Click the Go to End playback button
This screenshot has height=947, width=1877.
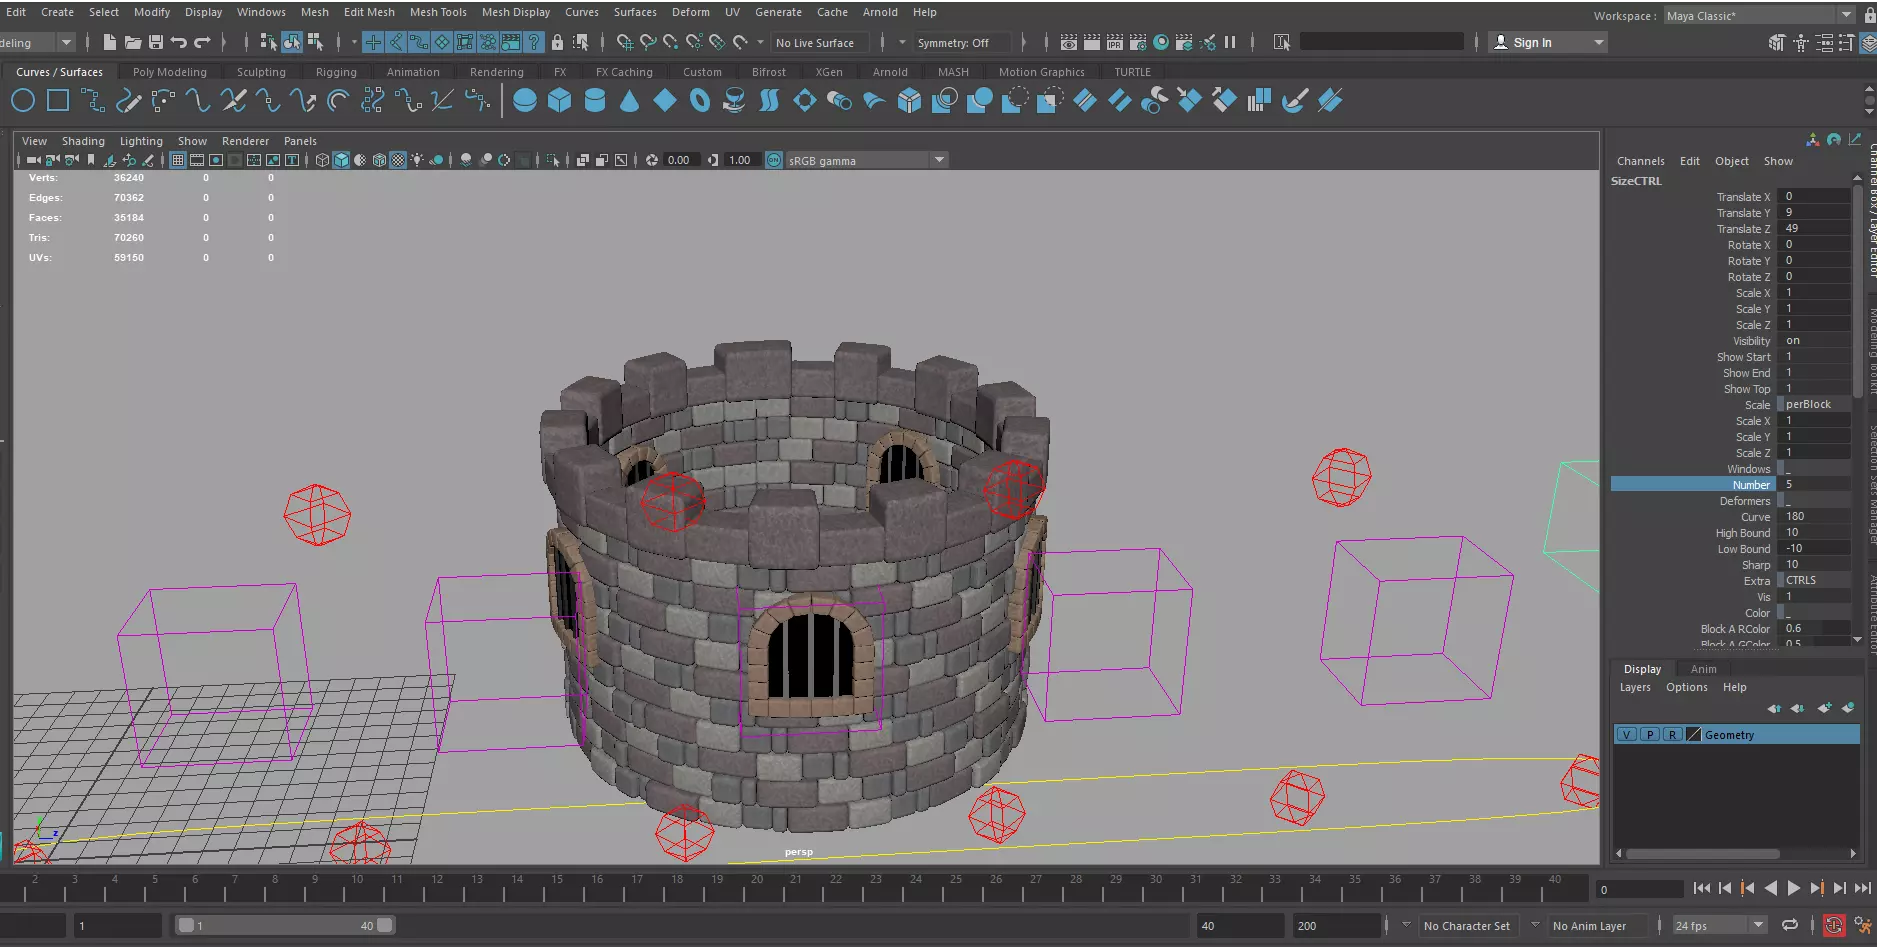(x=1863, y=888)
